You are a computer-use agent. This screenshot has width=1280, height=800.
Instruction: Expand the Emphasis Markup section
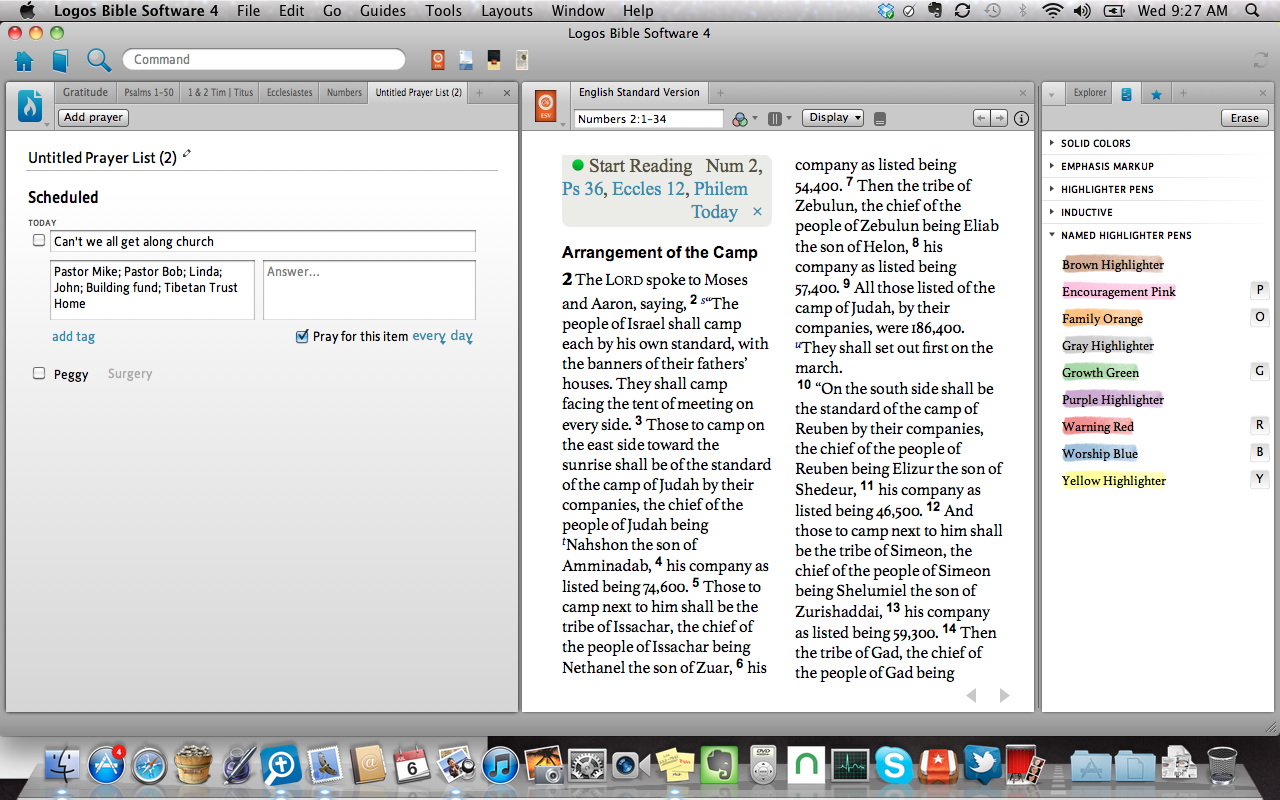tap(1052, 166)
